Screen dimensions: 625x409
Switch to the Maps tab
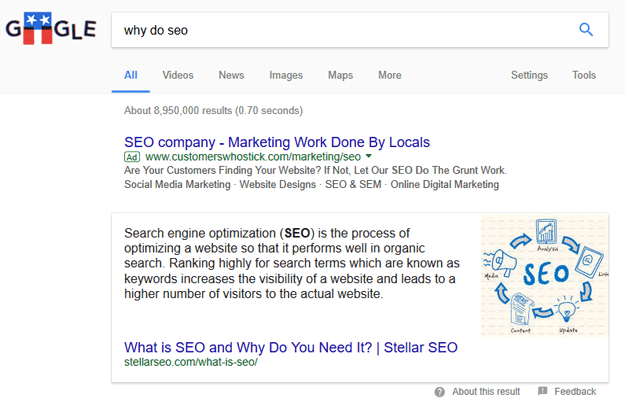340,75
